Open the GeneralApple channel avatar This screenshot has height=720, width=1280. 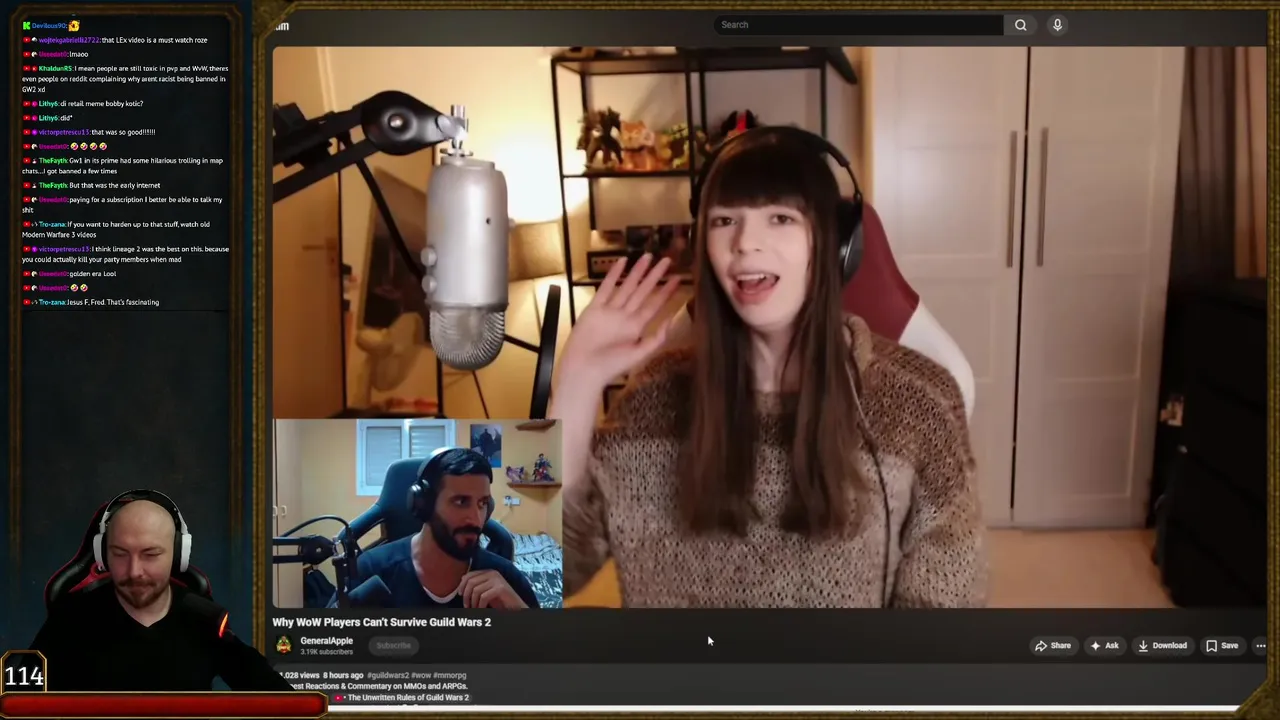pyautogui.click(x=284, y=646)
